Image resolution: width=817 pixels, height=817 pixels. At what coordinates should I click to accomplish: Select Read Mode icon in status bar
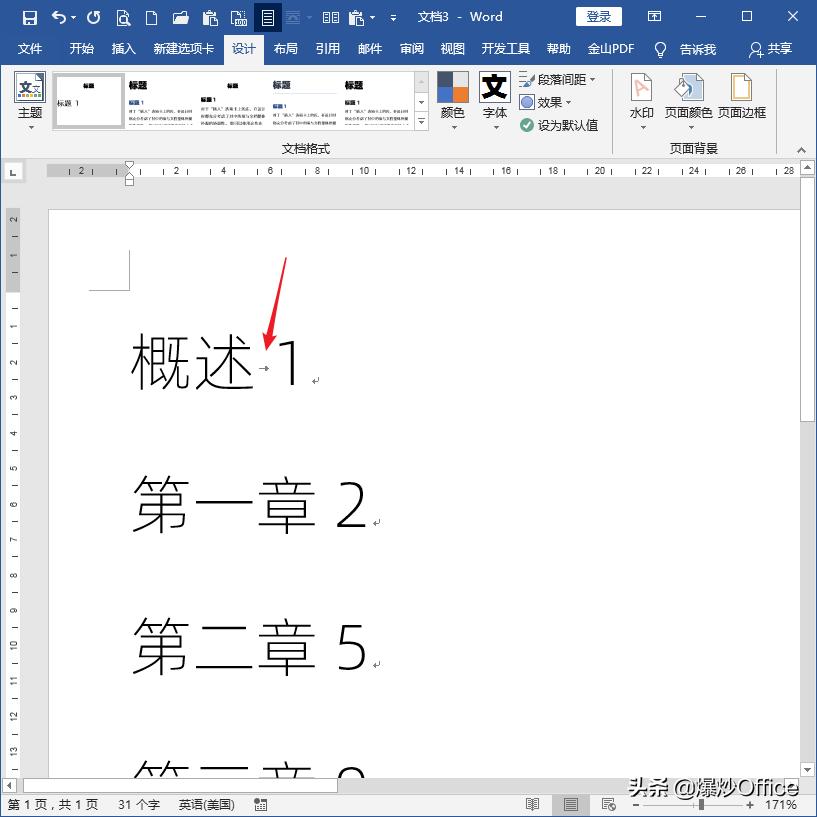point(533,804)
